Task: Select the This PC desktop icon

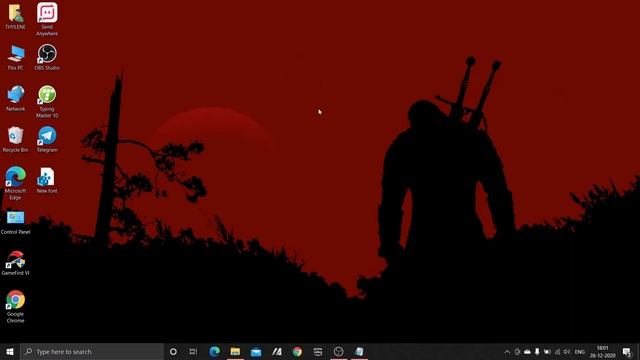Action: [16, 58]
